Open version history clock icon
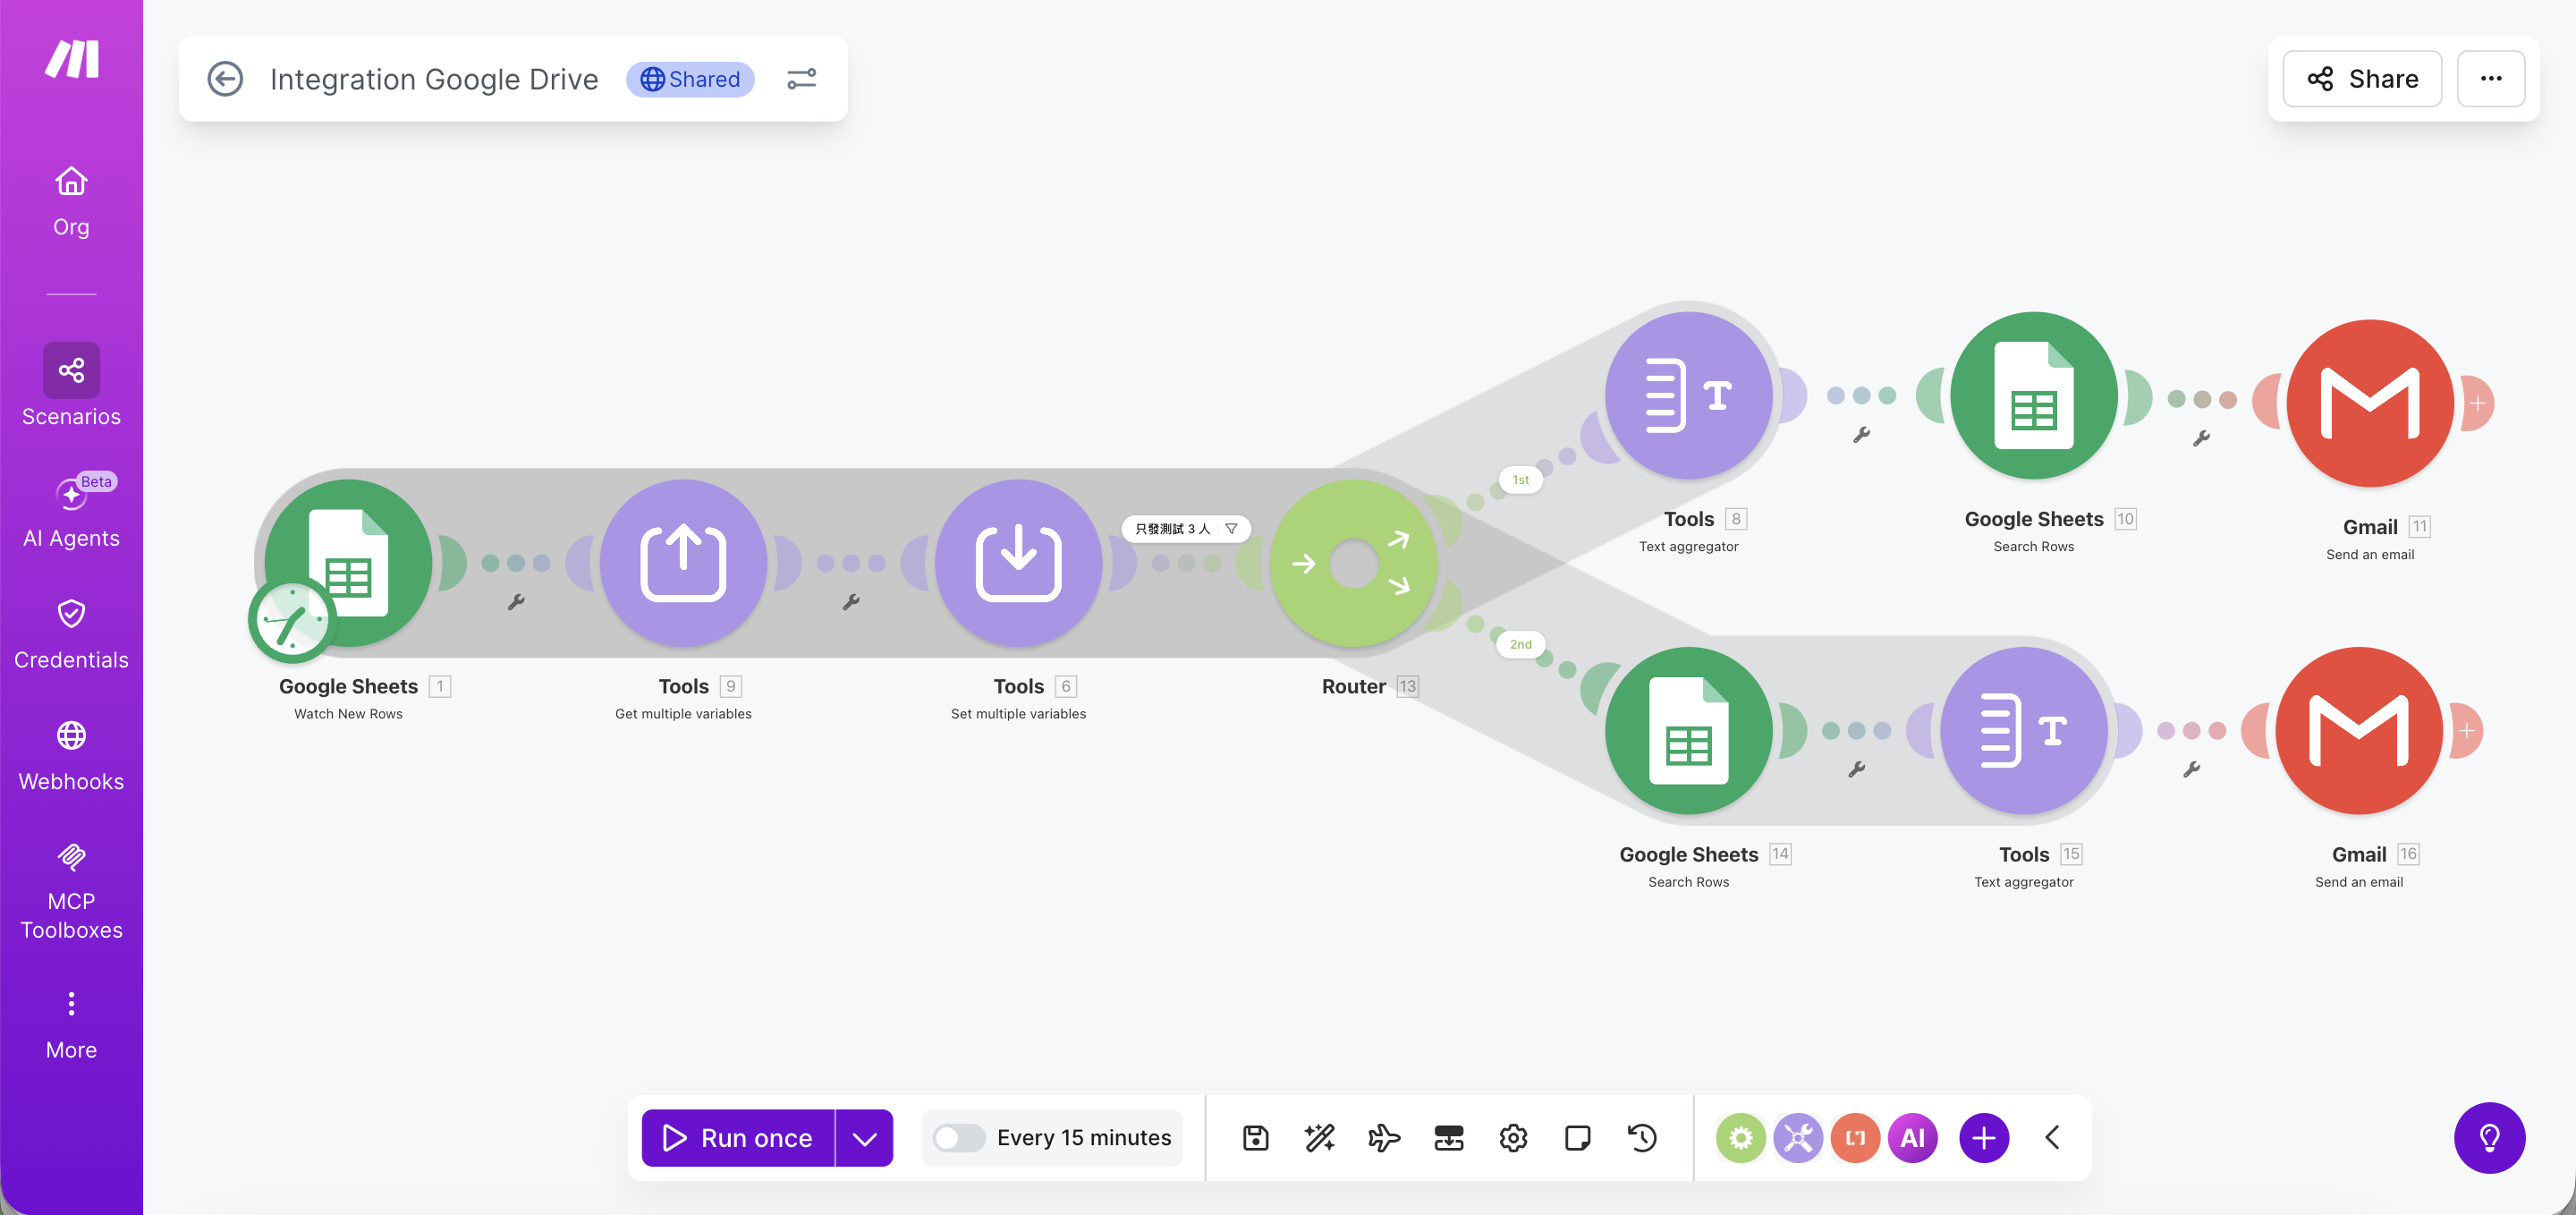The image size is (2576, 1215). tap(1642, 1138)
